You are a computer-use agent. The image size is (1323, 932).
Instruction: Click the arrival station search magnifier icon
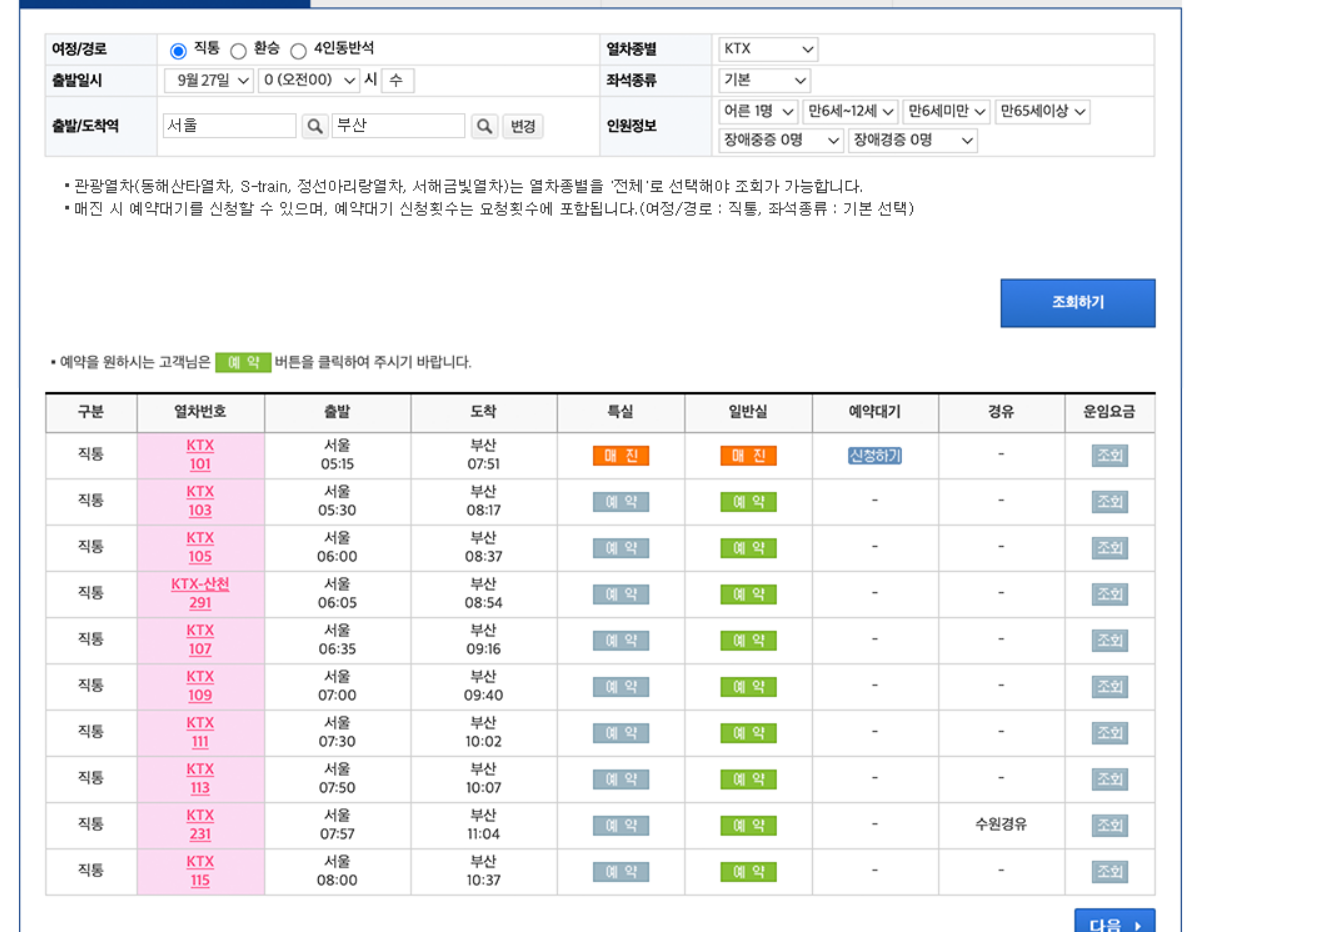(x=485, y=126)
